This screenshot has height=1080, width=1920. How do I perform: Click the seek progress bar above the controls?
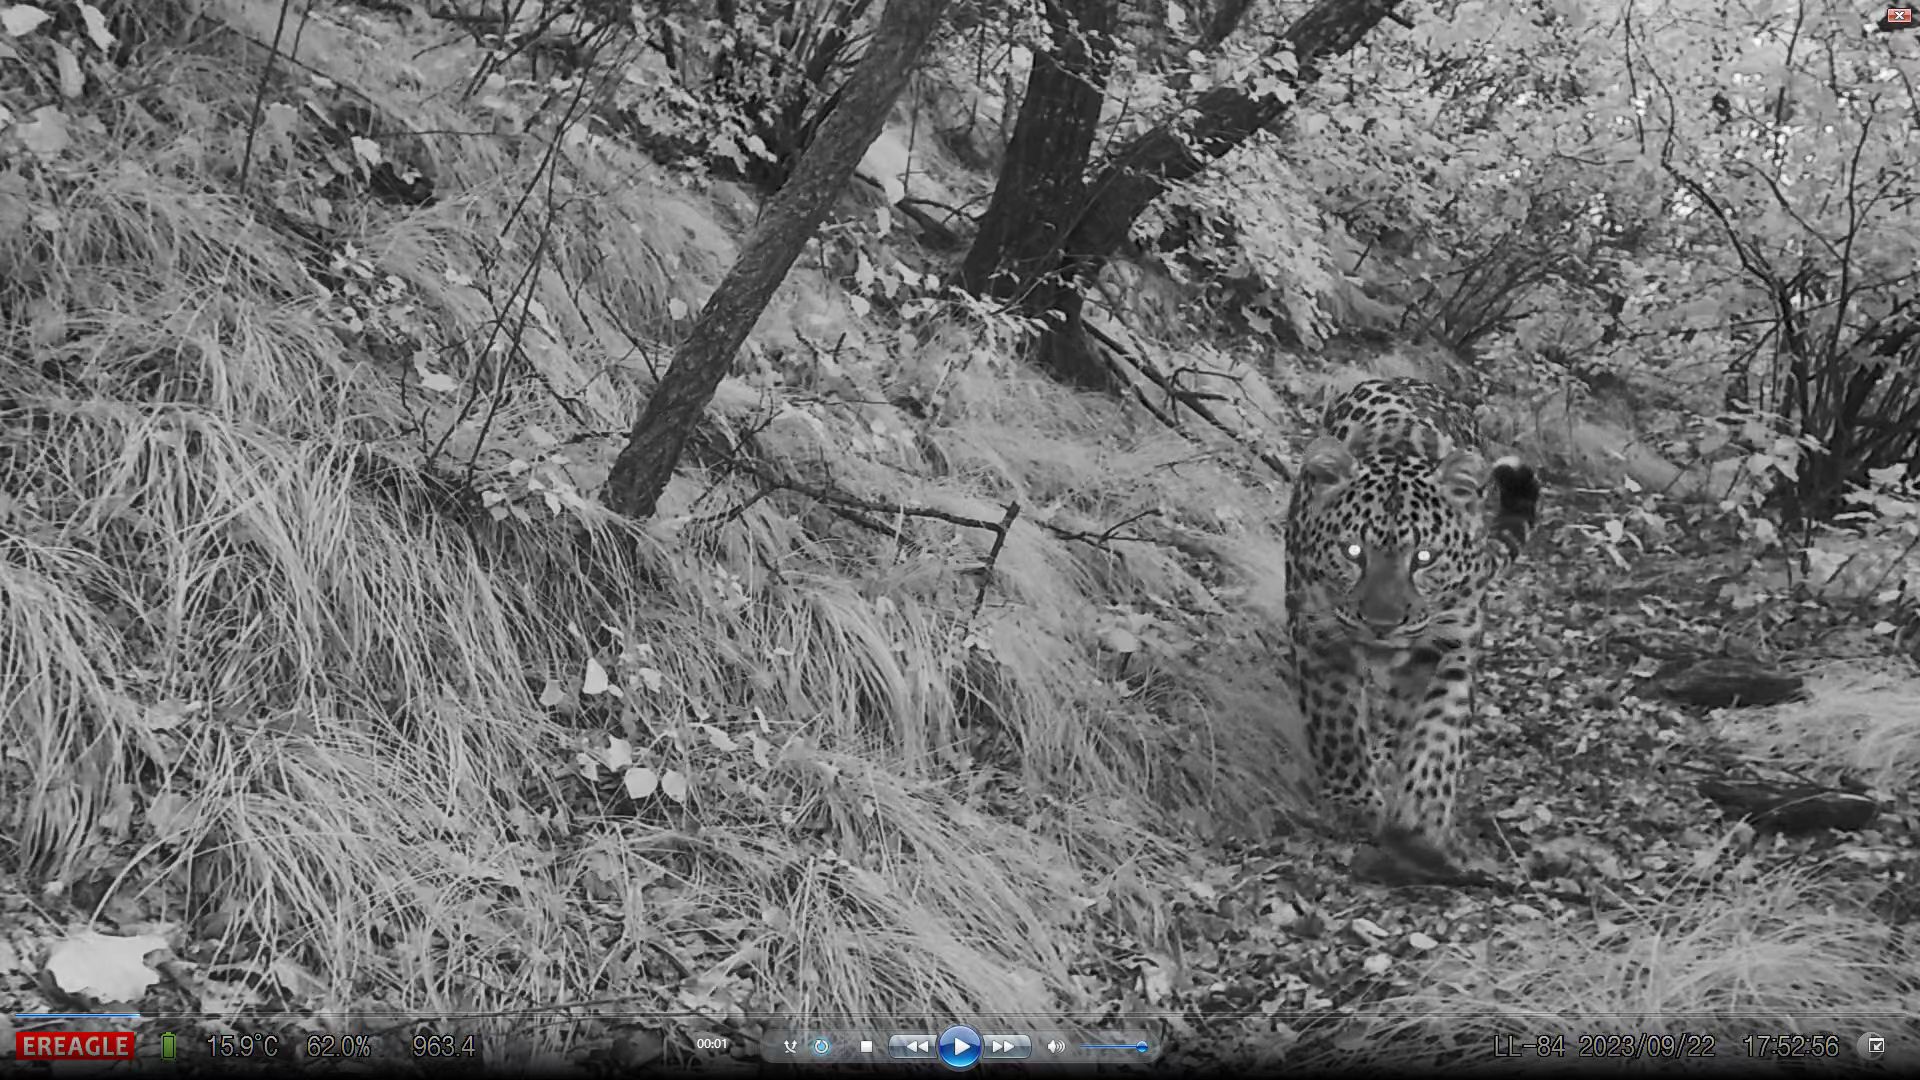click(x=960, y=1016)
